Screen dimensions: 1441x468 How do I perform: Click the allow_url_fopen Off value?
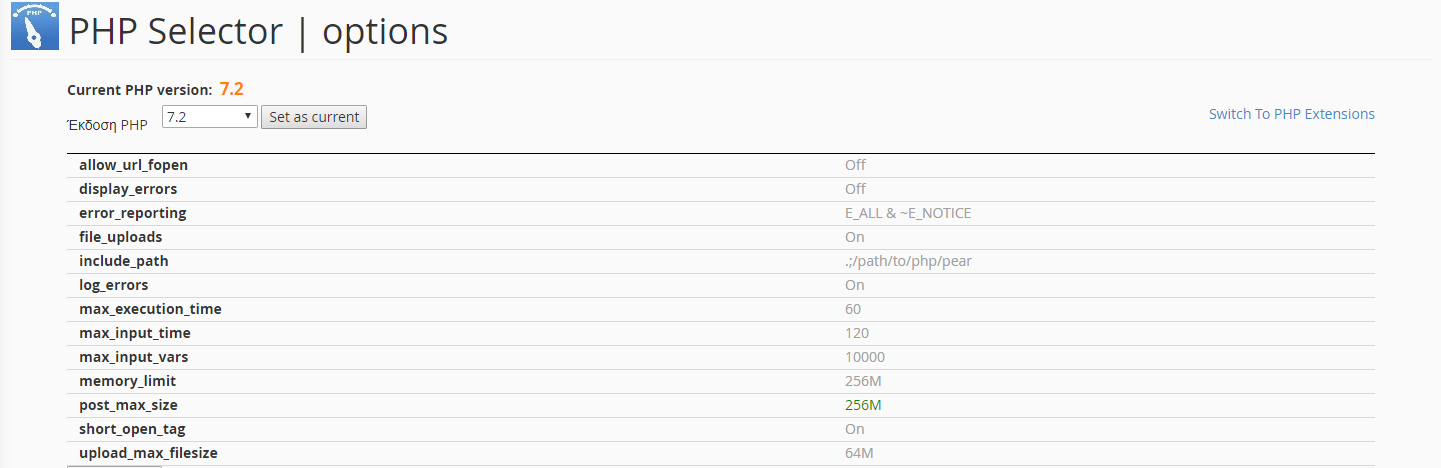point(855,165)
